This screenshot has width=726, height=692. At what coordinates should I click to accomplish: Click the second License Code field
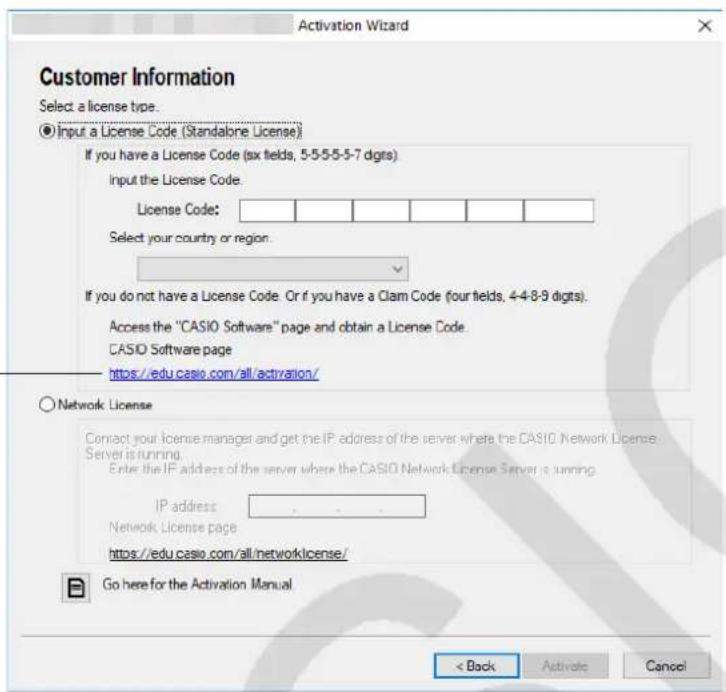(x=324, y=211)
